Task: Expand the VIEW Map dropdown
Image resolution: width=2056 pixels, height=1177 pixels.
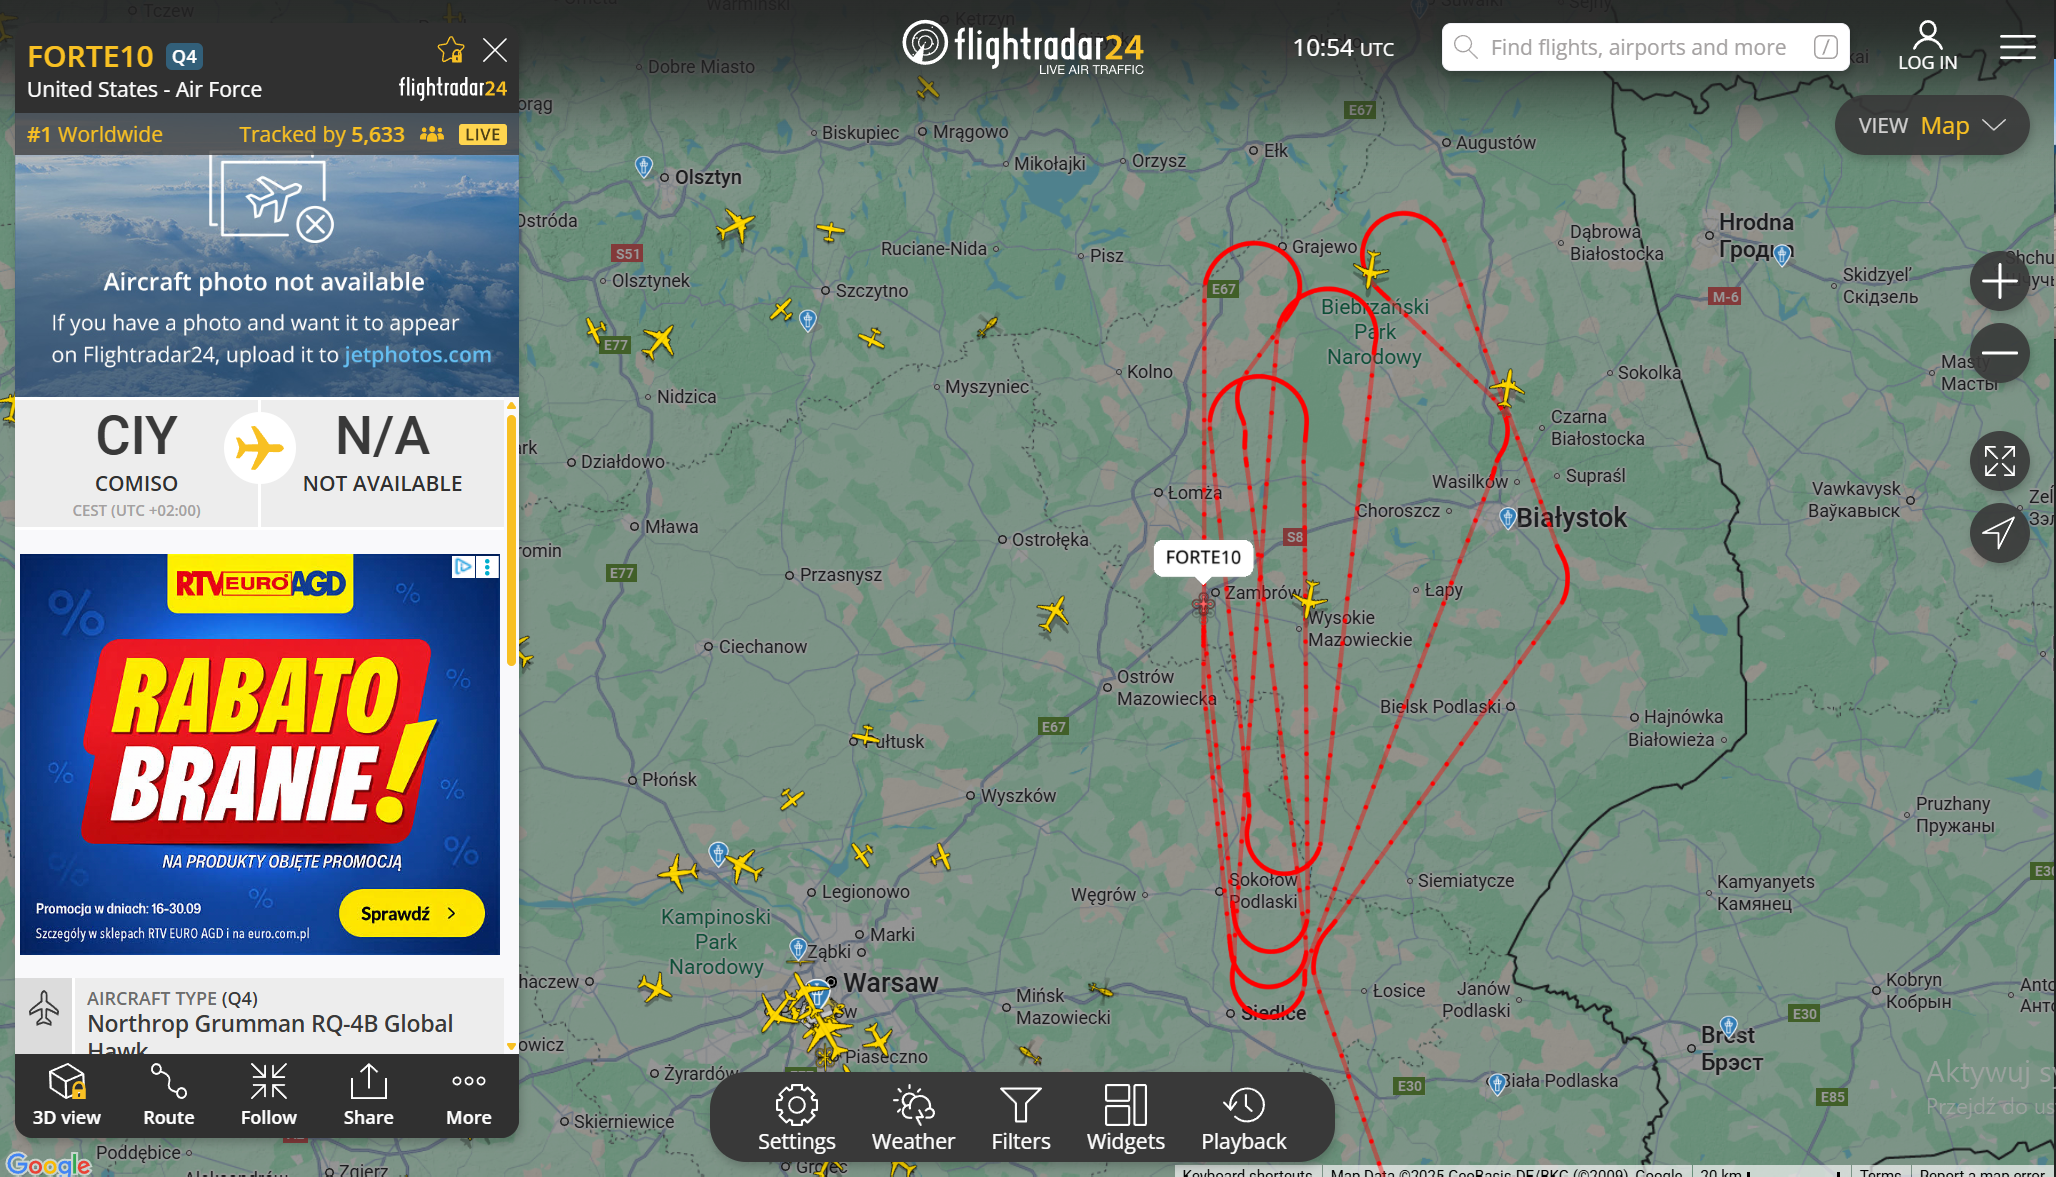Action: [1932, 125]
